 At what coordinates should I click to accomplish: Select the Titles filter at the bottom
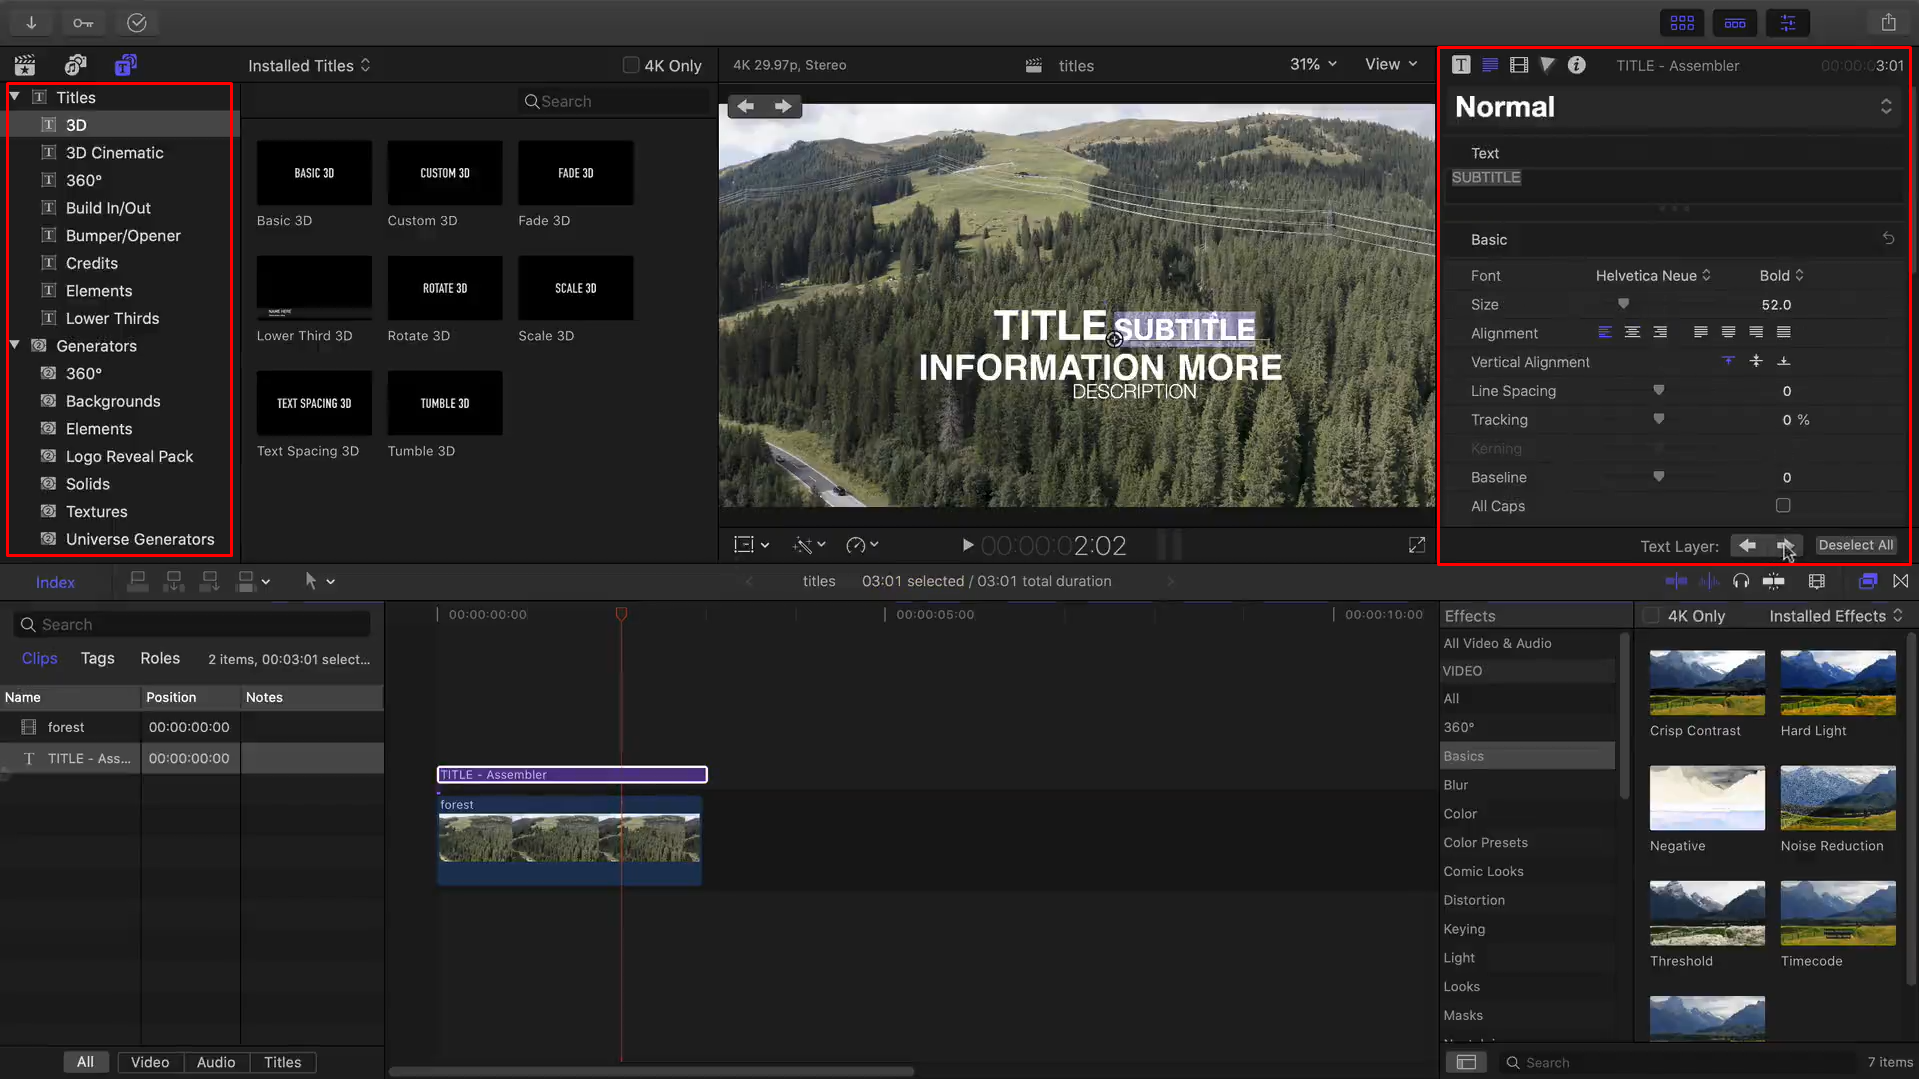(283, 1062)
